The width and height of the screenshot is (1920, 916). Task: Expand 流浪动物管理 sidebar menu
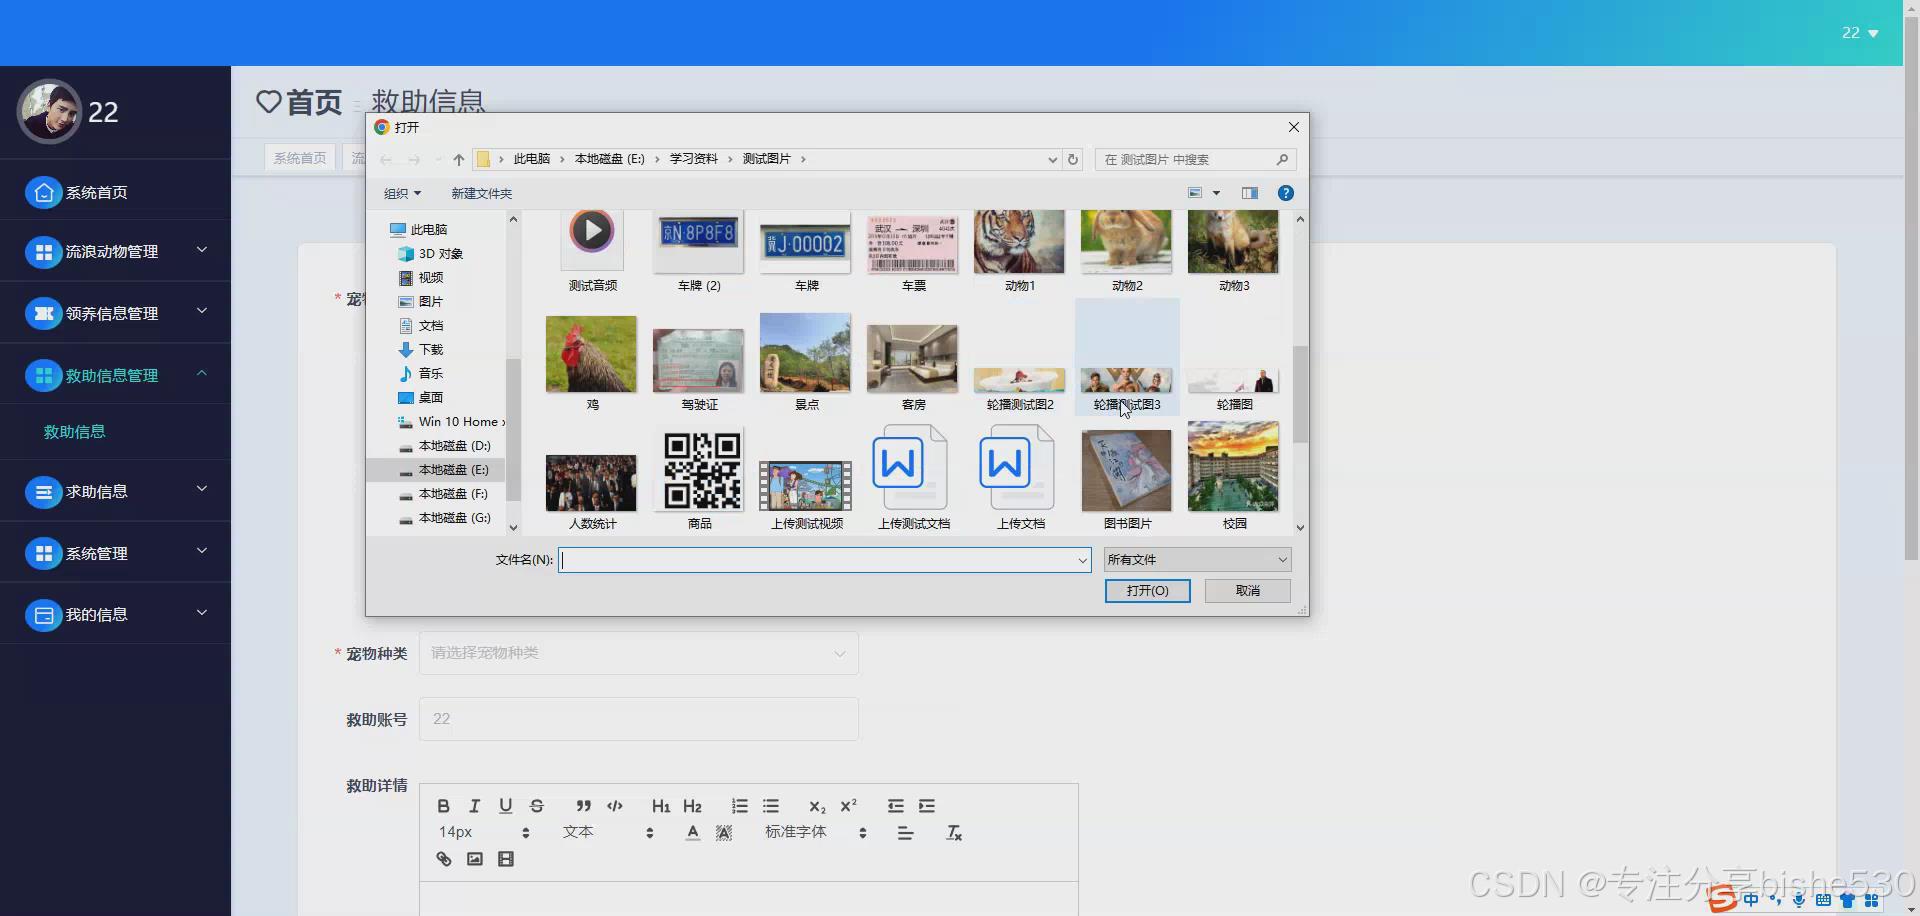coord(115,251)
